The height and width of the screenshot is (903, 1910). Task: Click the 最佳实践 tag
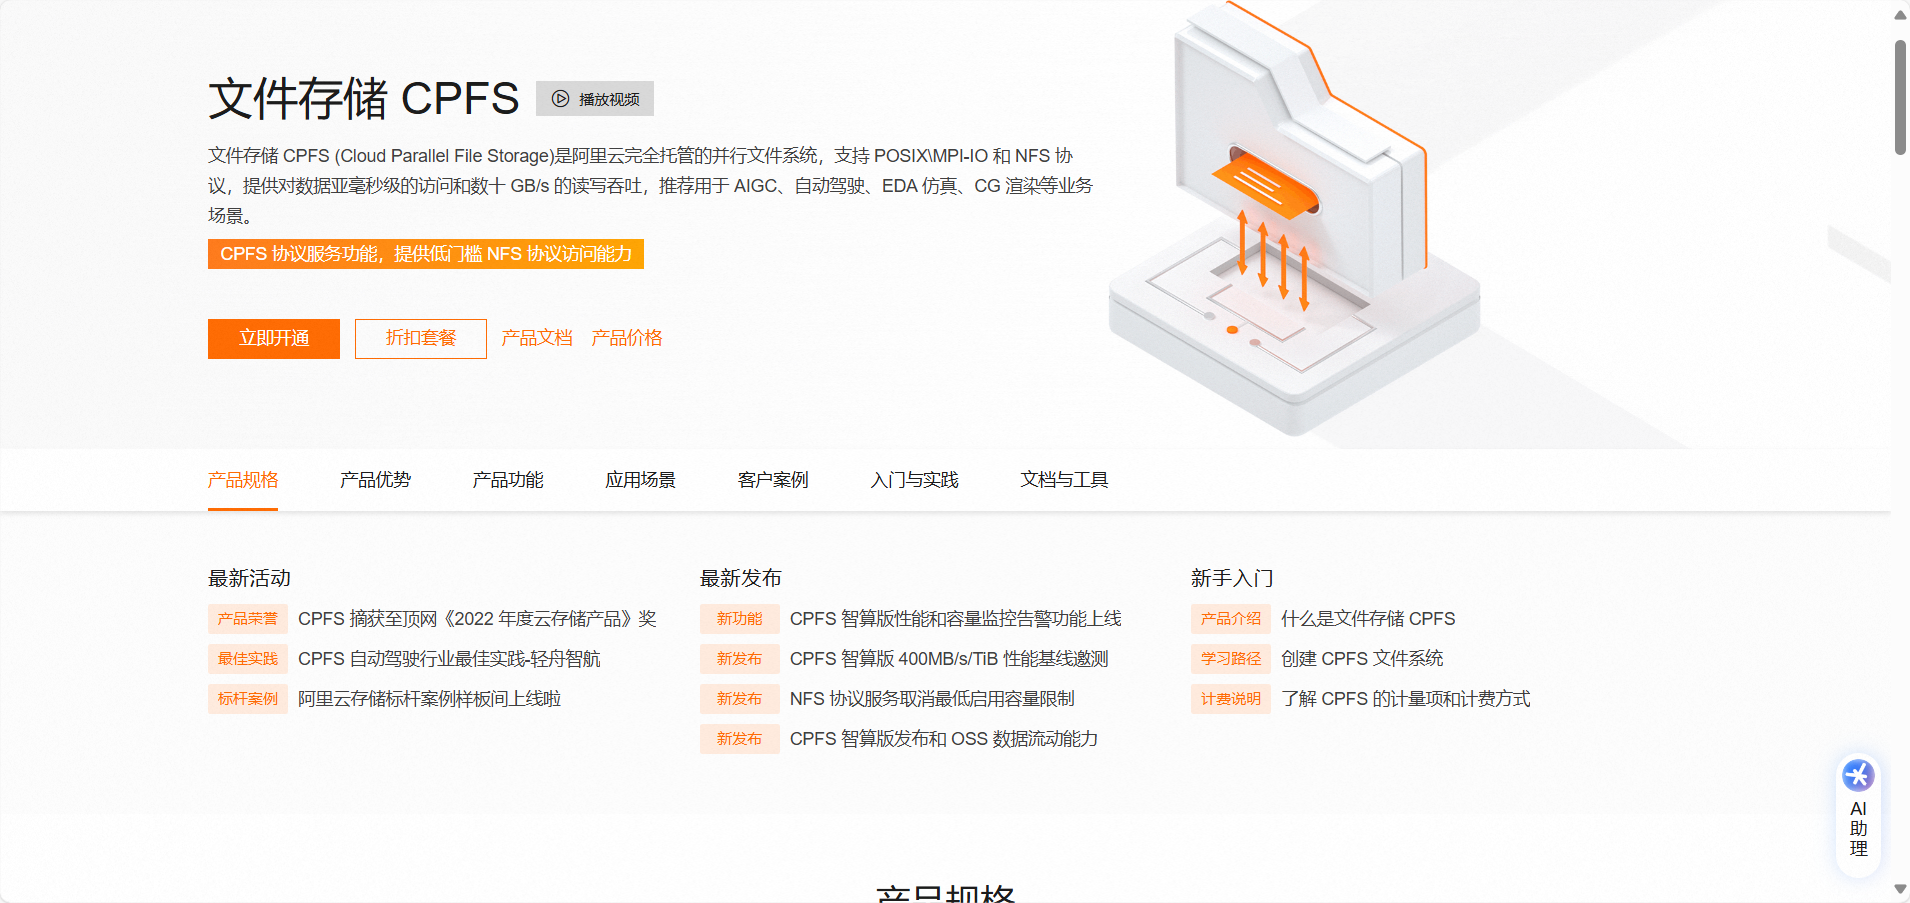248,659
